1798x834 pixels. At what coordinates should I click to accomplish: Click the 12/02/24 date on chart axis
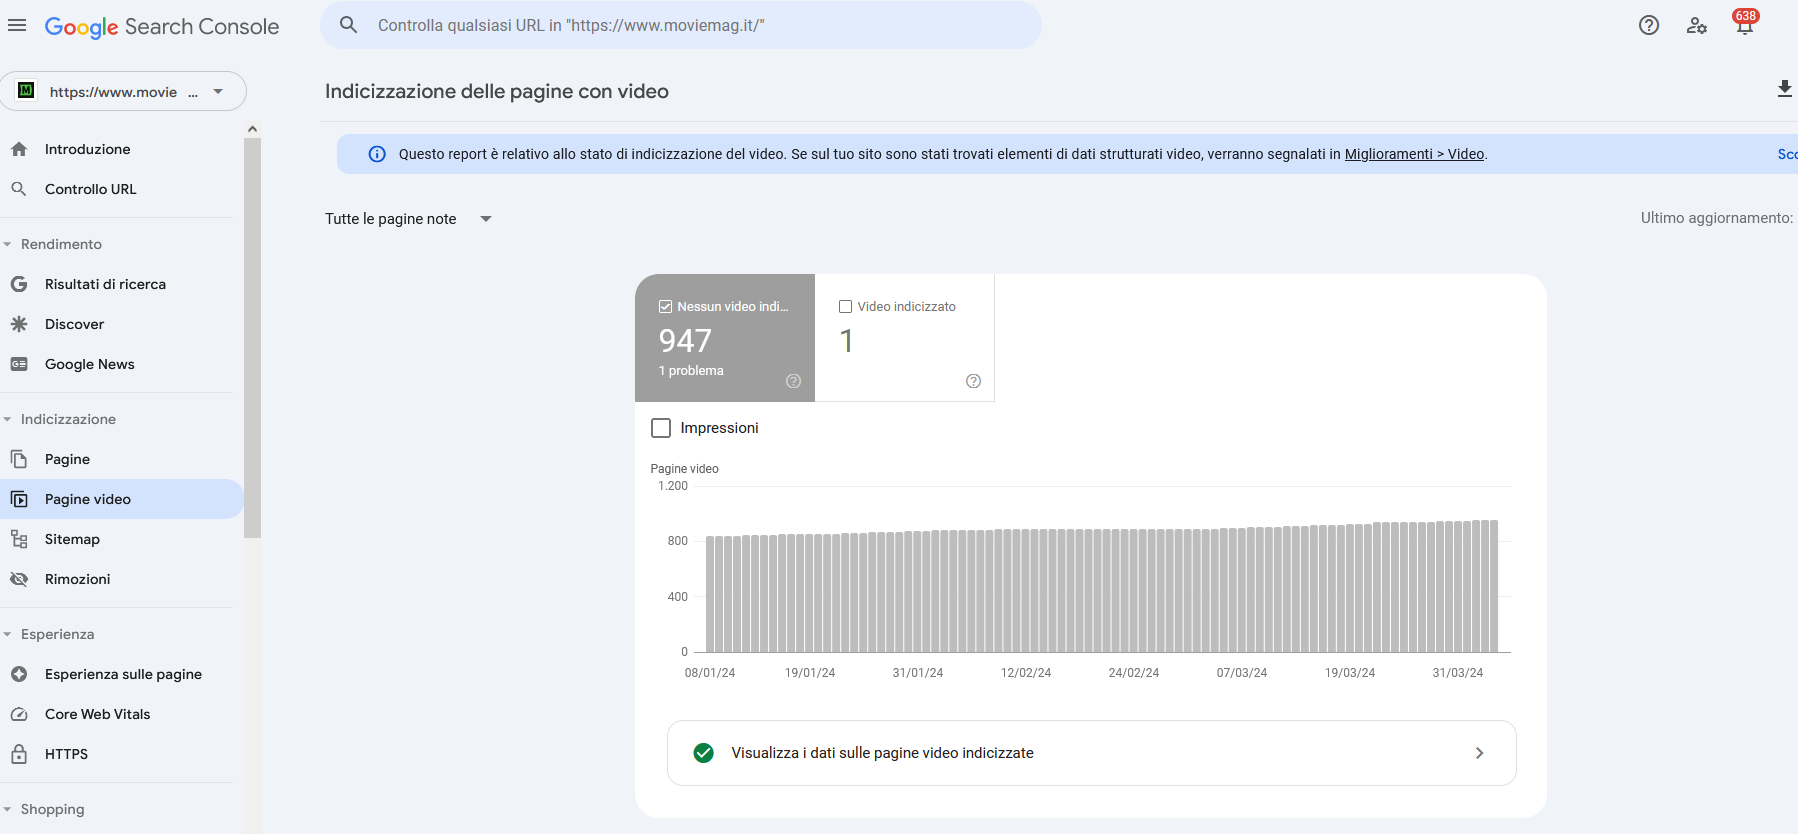(1026, 673)
